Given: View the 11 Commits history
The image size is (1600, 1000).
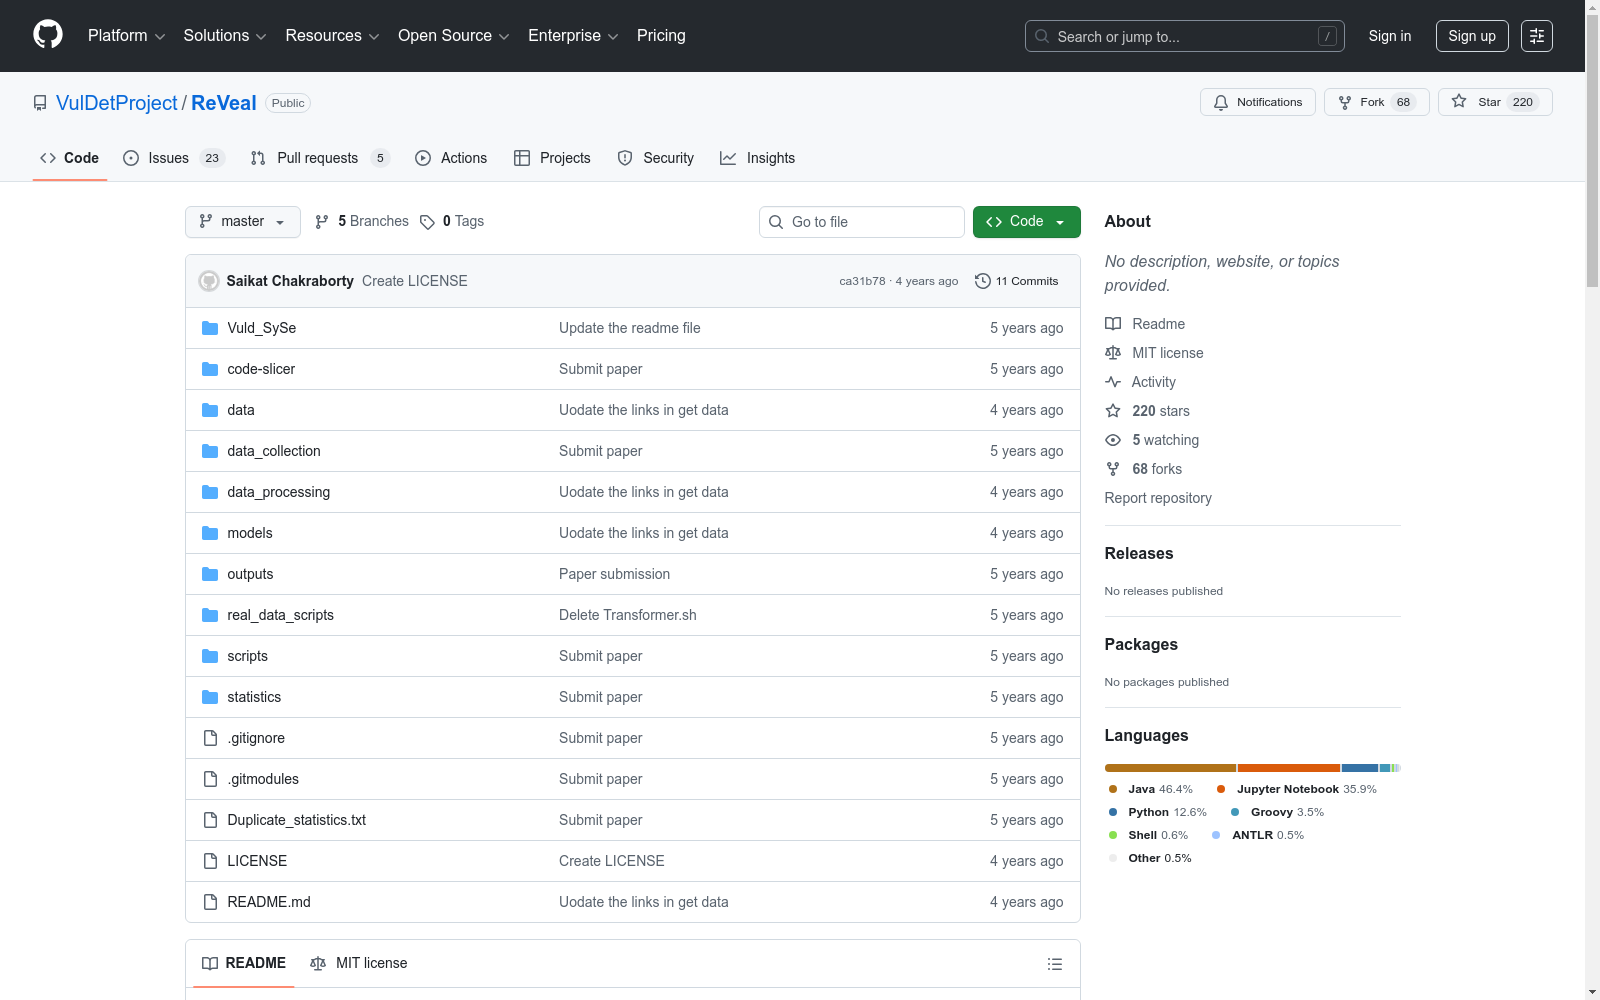Looking at the screenshot, I should click(x=1017, y=281).
